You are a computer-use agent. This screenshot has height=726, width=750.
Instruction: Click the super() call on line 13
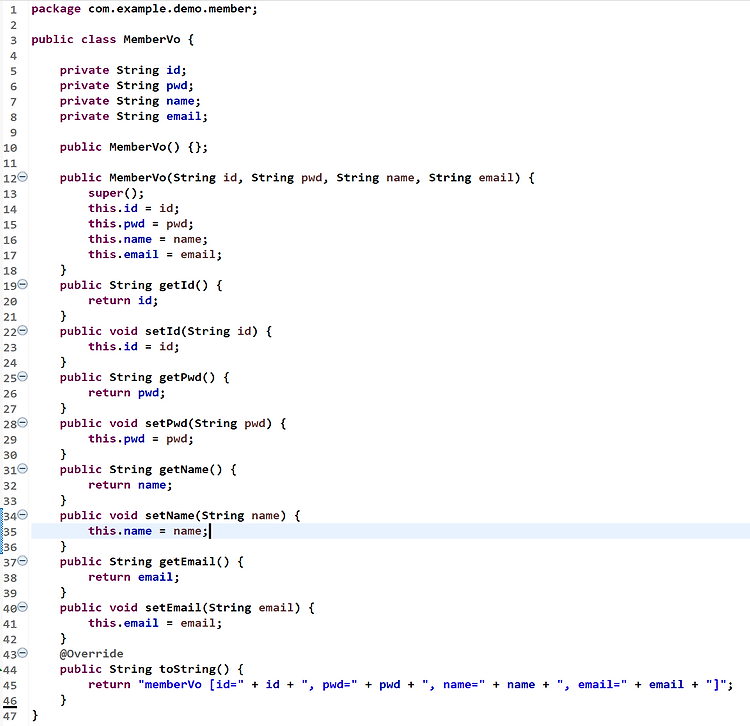click(116, 193)
